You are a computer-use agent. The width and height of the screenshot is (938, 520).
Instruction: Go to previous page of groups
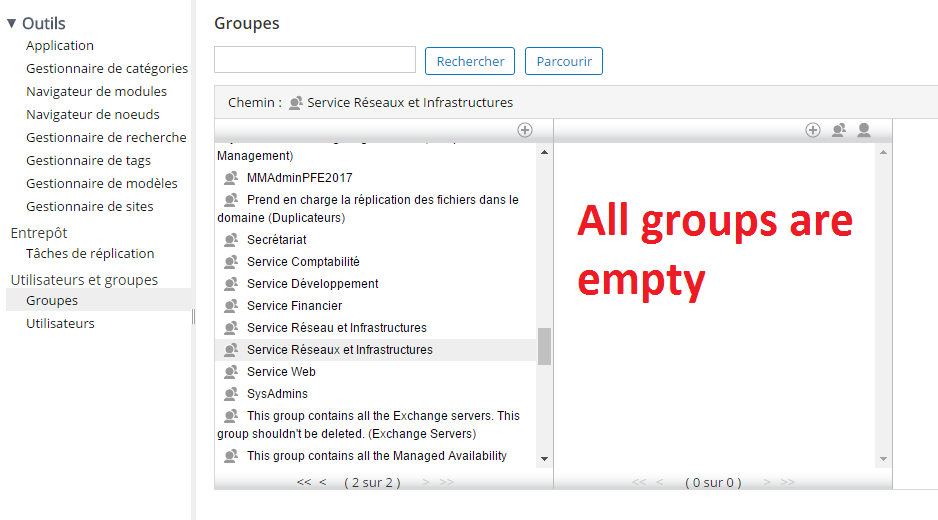(323, 482)
